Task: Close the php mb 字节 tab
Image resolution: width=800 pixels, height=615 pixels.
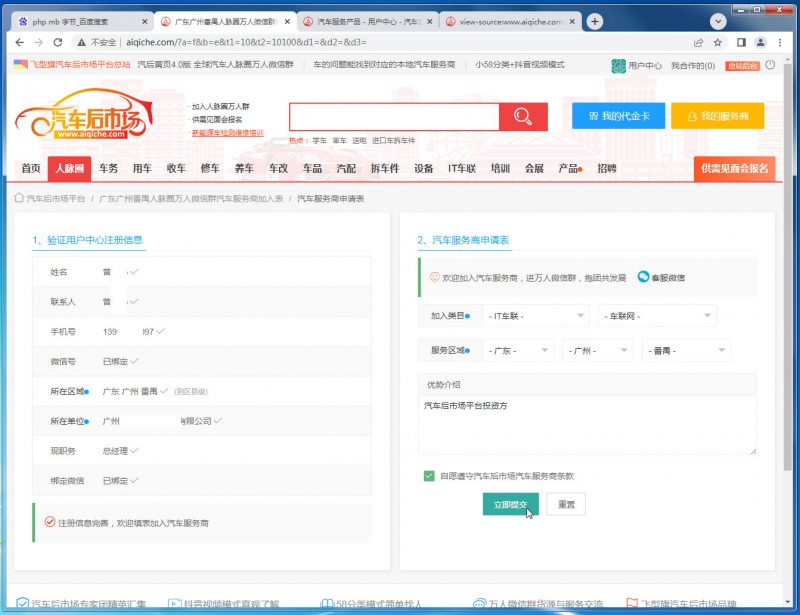Action: 144,21
